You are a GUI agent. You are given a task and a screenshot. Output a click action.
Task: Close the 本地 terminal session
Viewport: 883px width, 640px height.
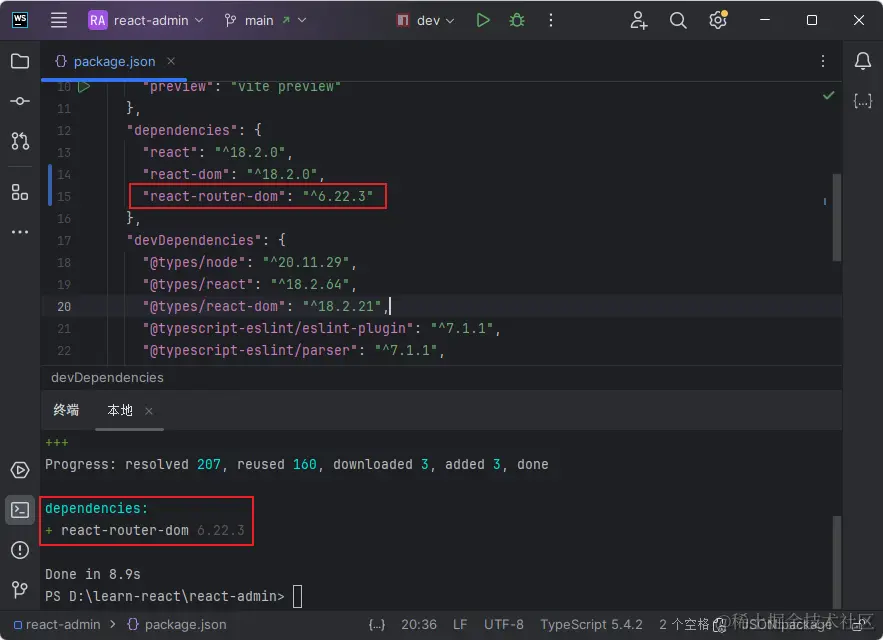point(149,411)
